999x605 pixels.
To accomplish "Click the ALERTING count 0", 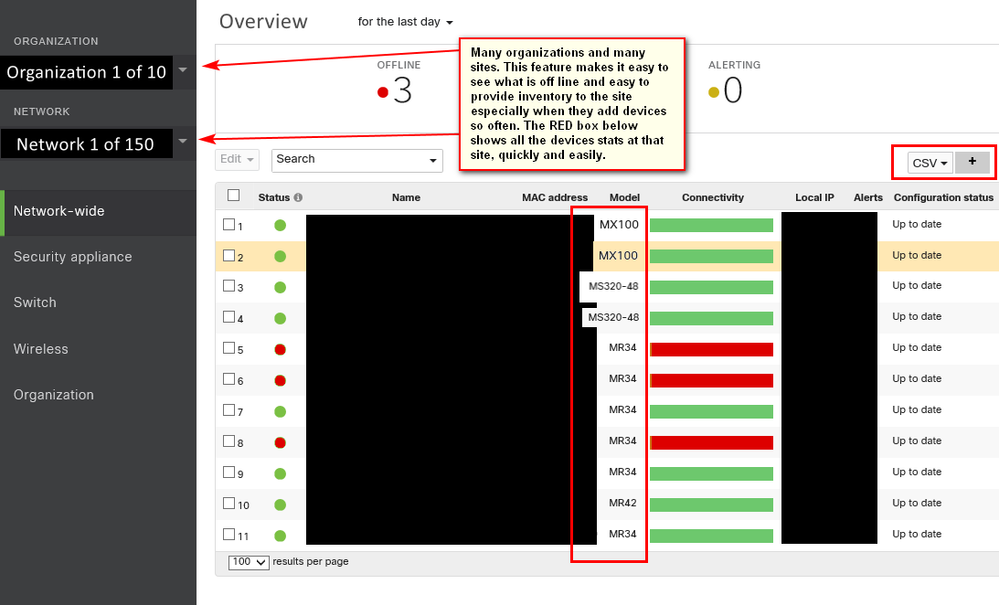I will [733, 90].
